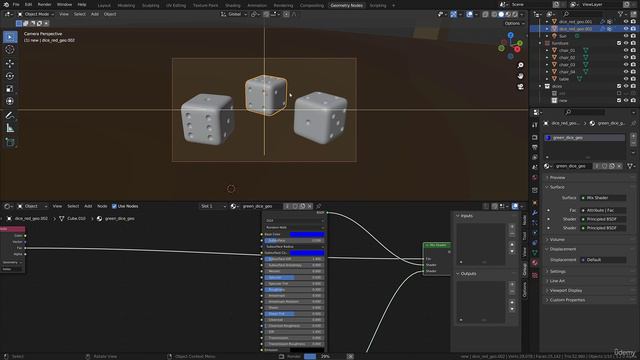Viewport: 640px width, 360px height.
Task: Open the World properties tab icon
Action: point(535,178)
